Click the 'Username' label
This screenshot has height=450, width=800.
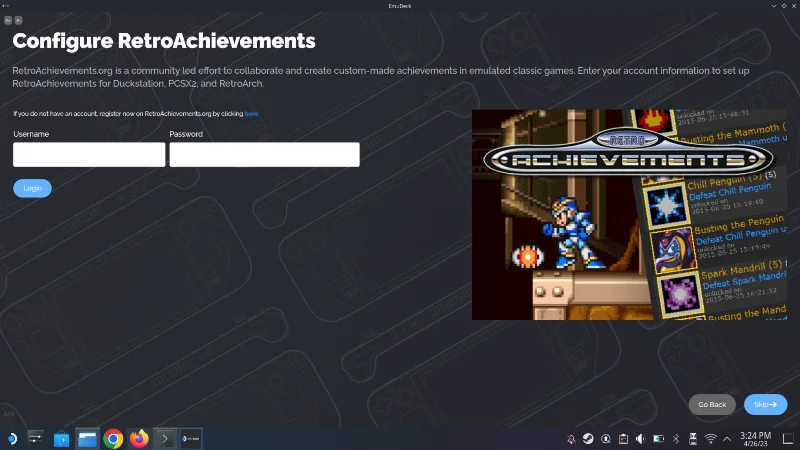click(31, 134)
